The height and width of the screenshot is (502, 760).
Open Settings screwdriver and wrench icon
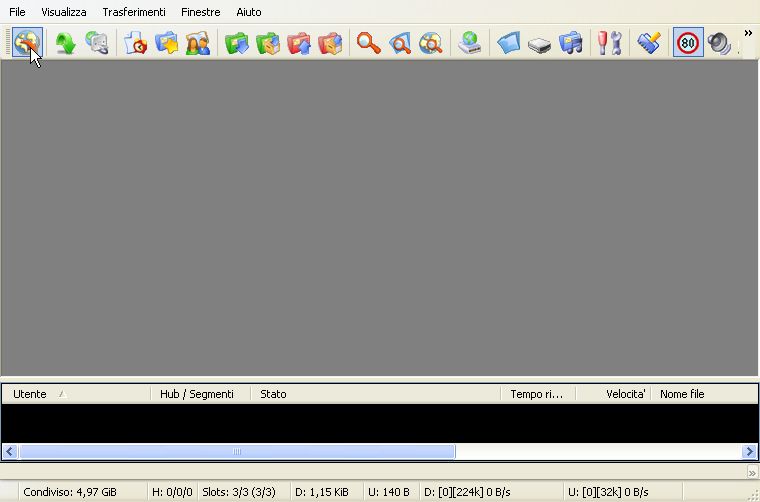pyautogui.click(x=609, y=43)
